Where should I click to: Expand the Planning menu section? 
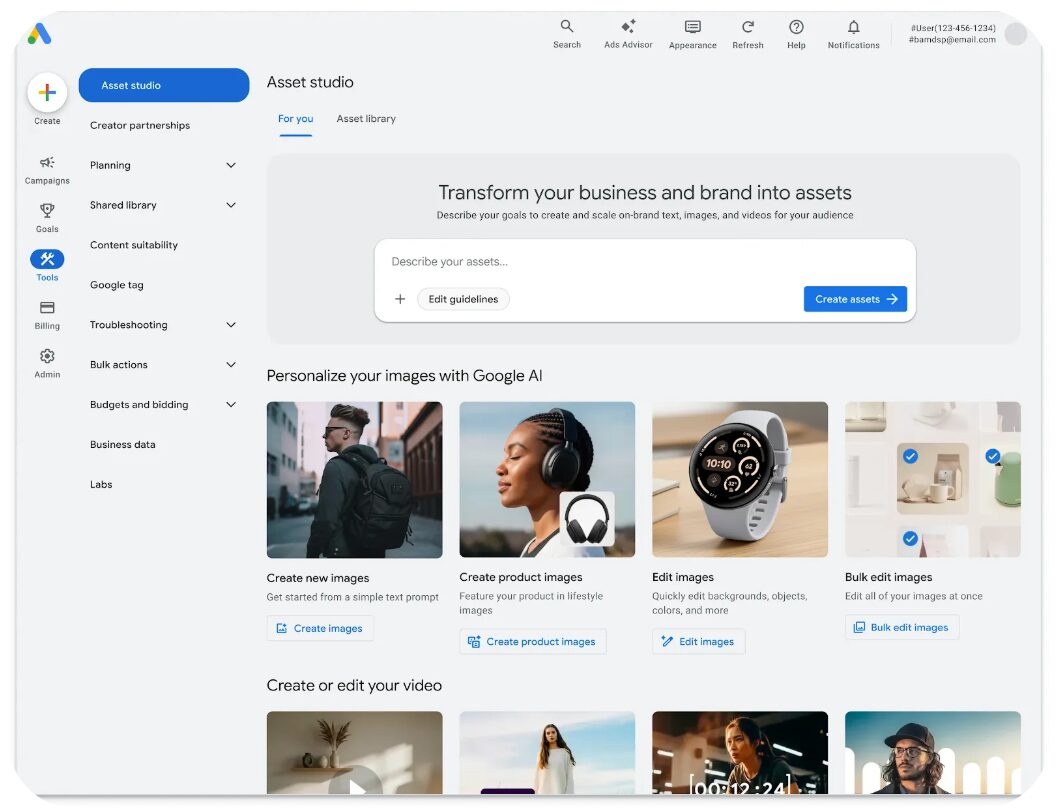pyautogui.click(x=231, y=165)
